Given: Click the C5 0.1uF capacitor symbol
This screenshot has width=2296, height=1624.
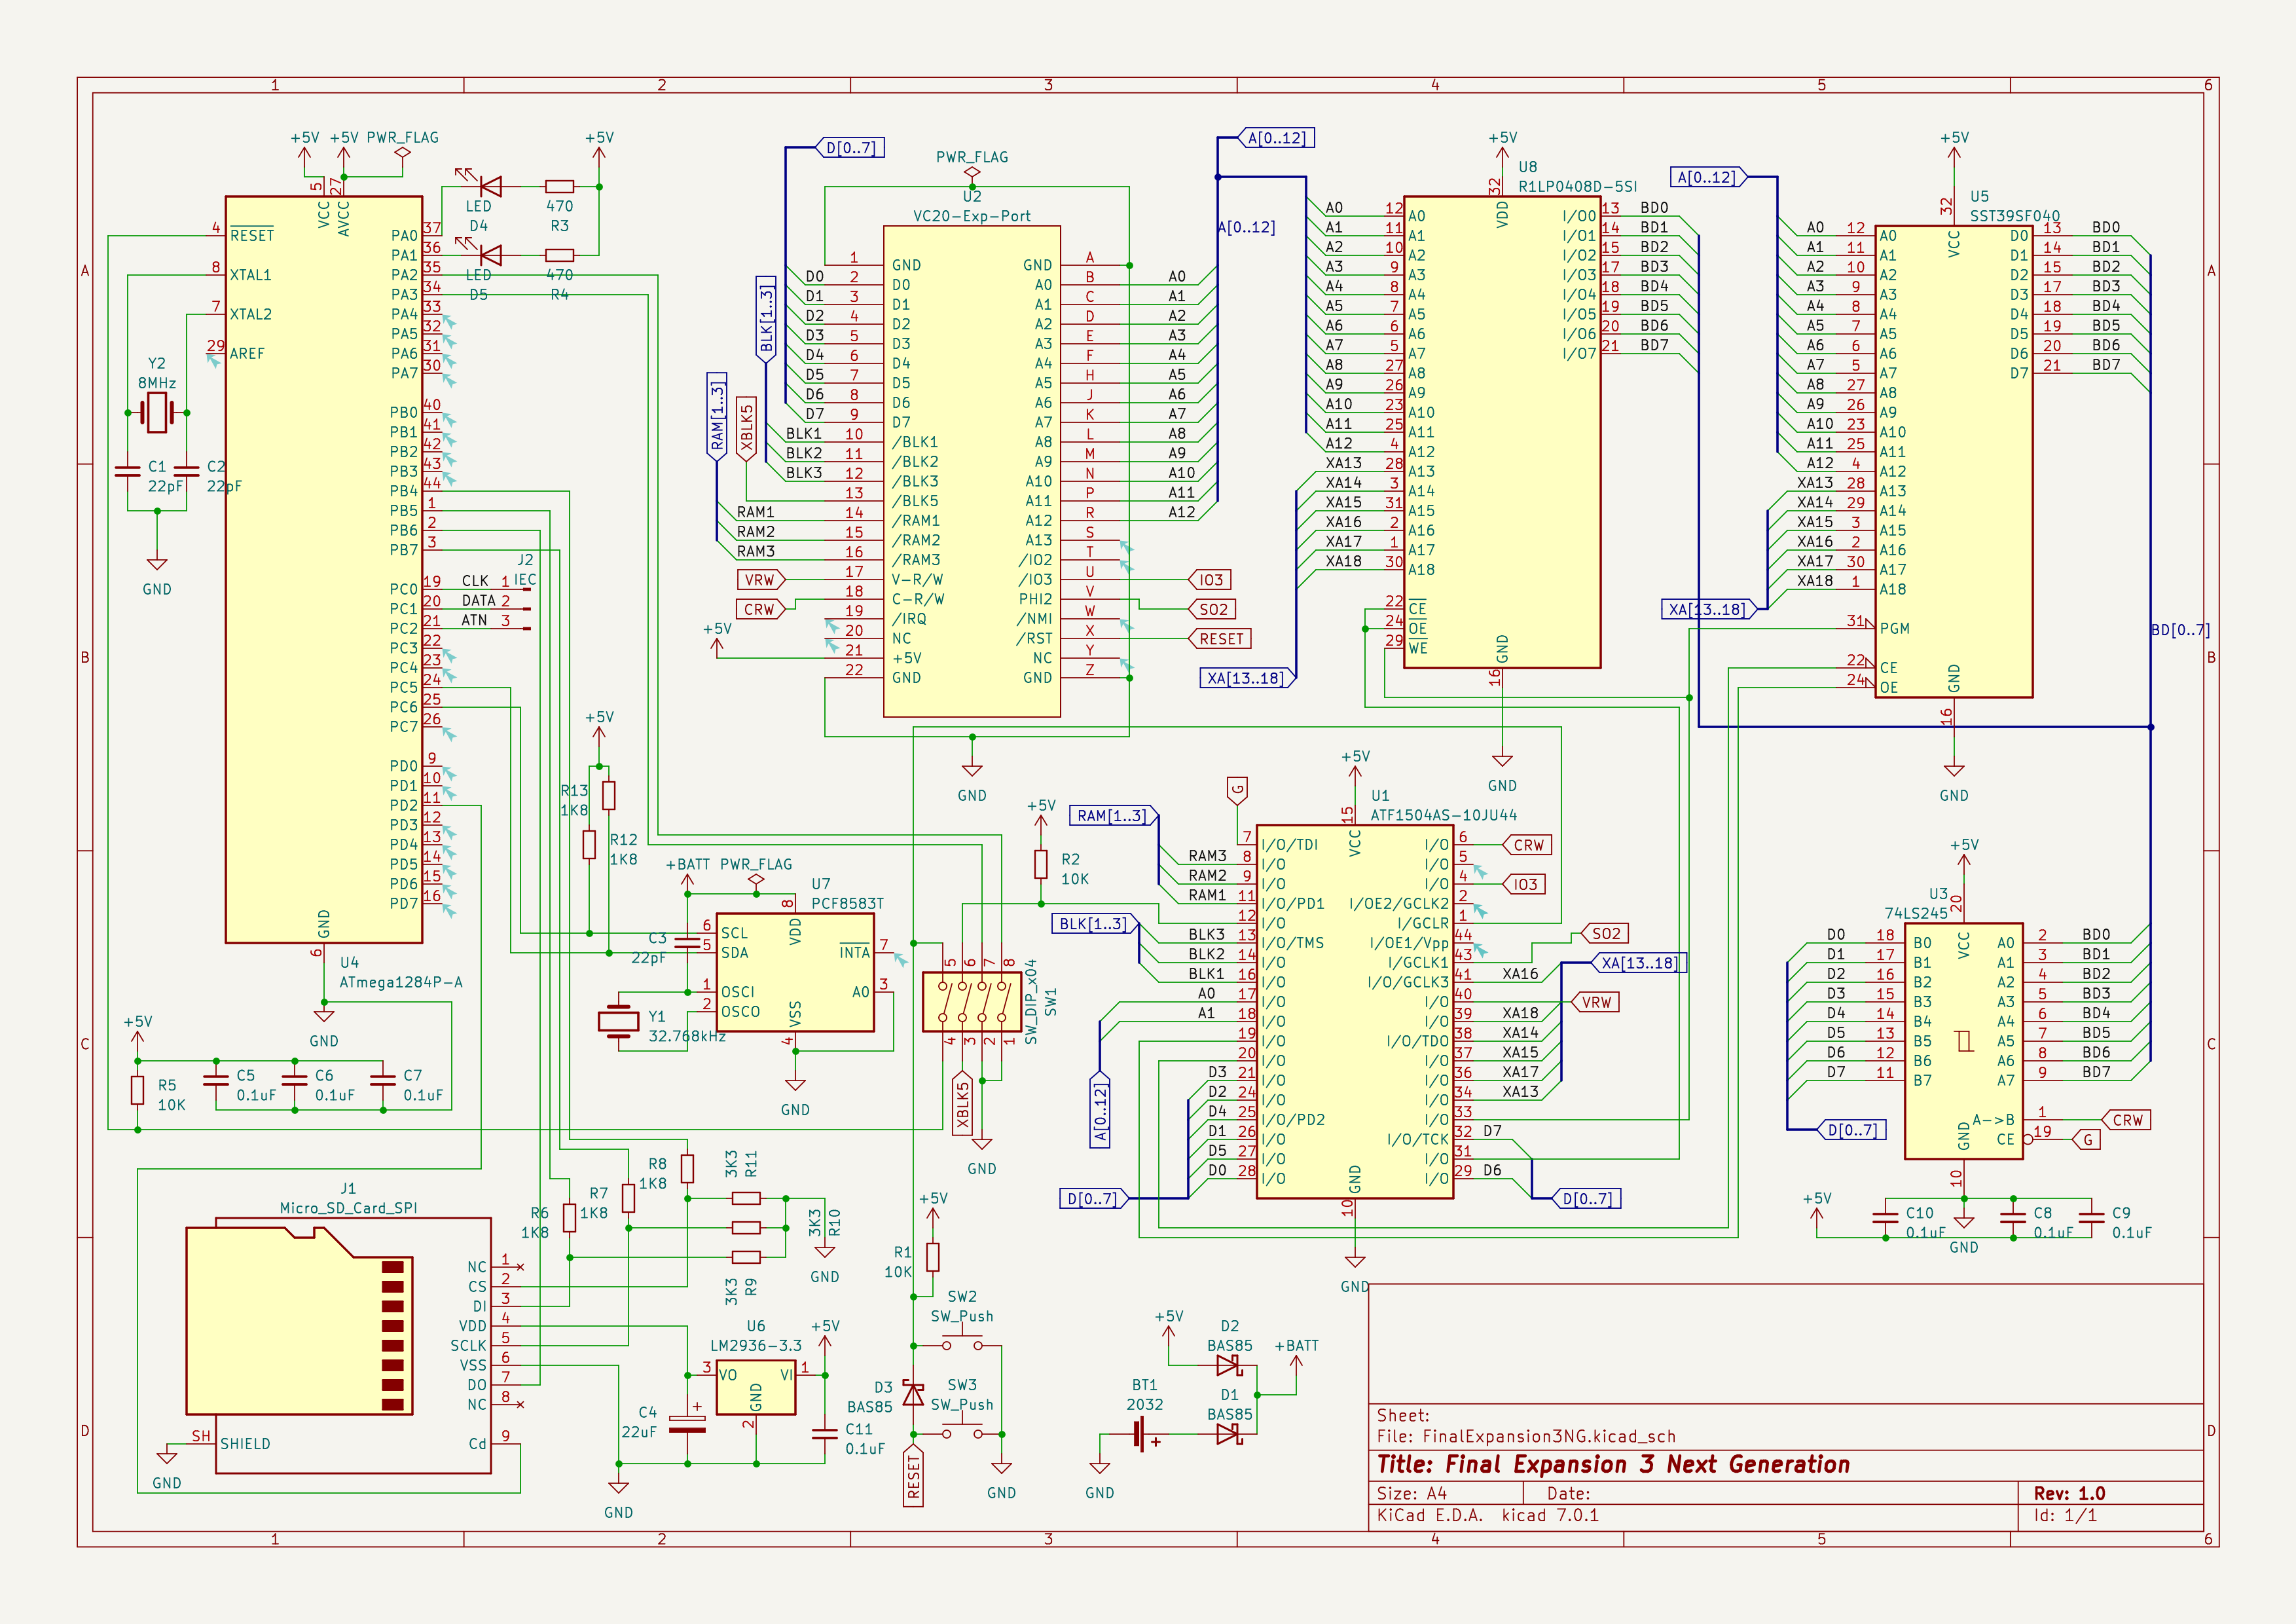Looking at the screenshot, I should (216, 1080).
